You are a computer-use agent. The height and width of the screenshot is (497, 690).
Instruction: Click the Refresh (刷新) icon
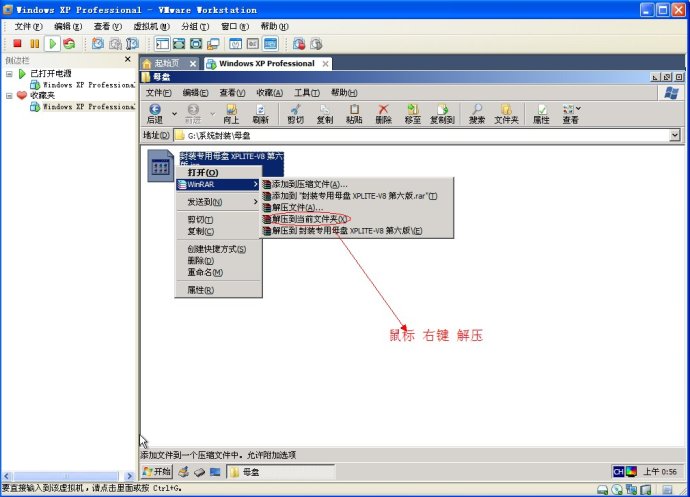pos(261,114)
